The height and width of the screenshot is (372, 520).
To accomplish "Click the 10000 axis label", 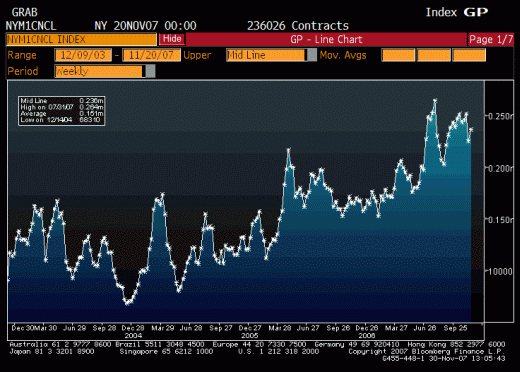I will click(x=500, y=272).
